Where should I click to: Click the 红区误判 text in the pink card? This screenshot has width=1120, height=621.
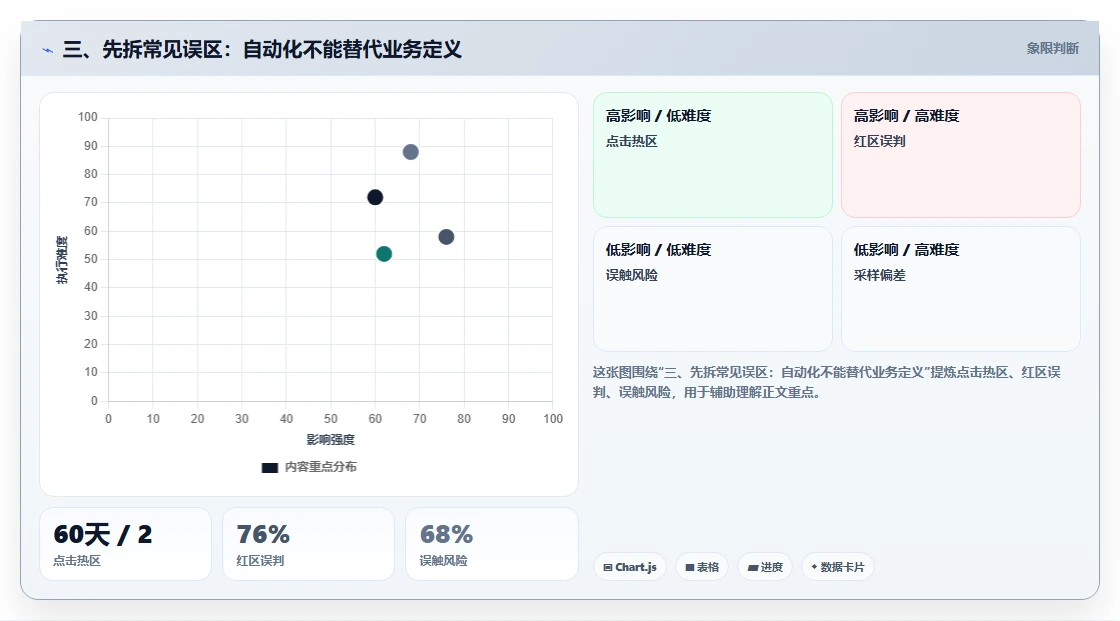879,141
